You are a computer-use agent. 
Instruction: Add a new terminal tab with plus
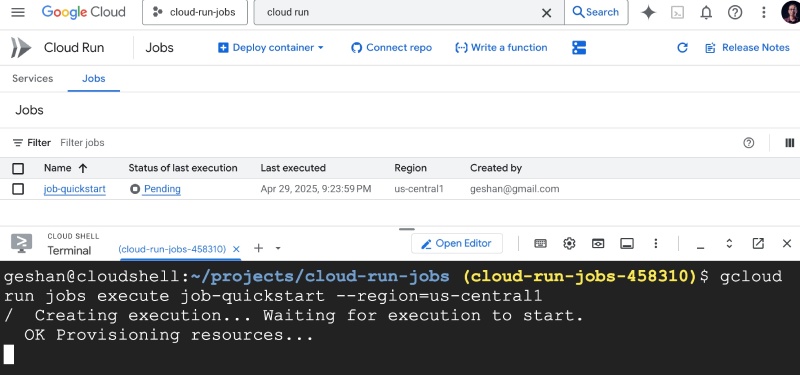pyautogui.click(x=259, y=248)
